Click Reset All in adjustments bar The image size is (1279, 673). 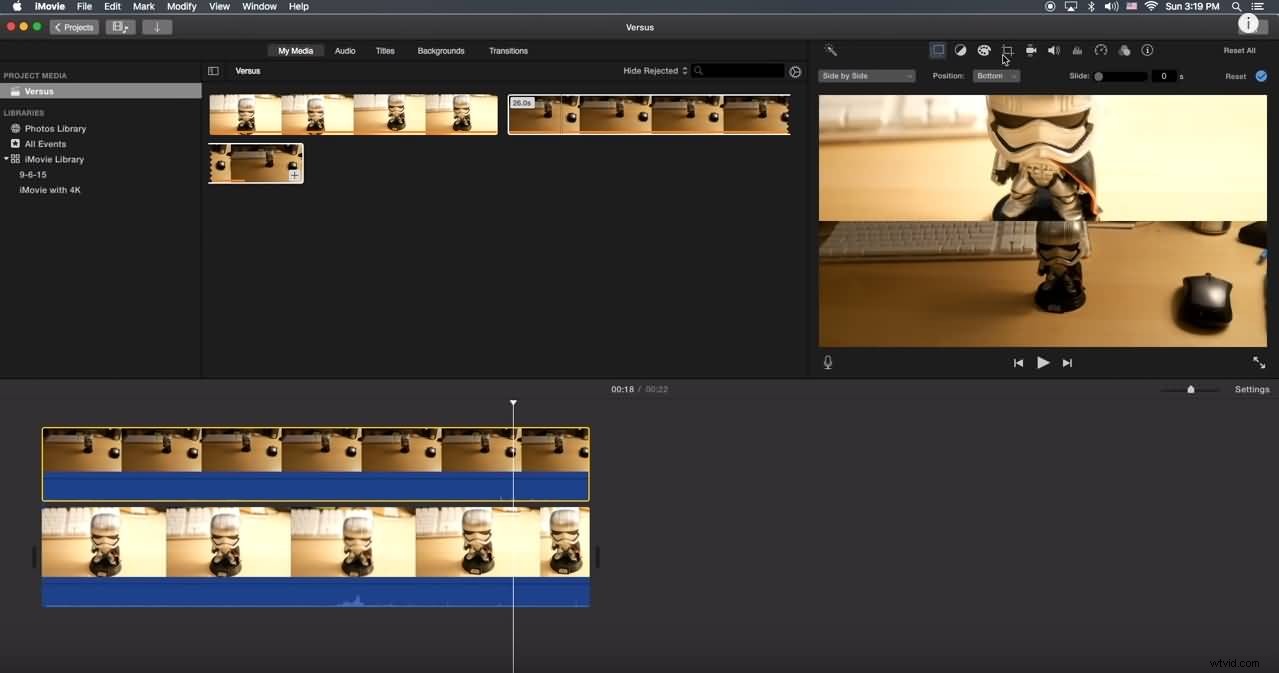[1239, 49]
